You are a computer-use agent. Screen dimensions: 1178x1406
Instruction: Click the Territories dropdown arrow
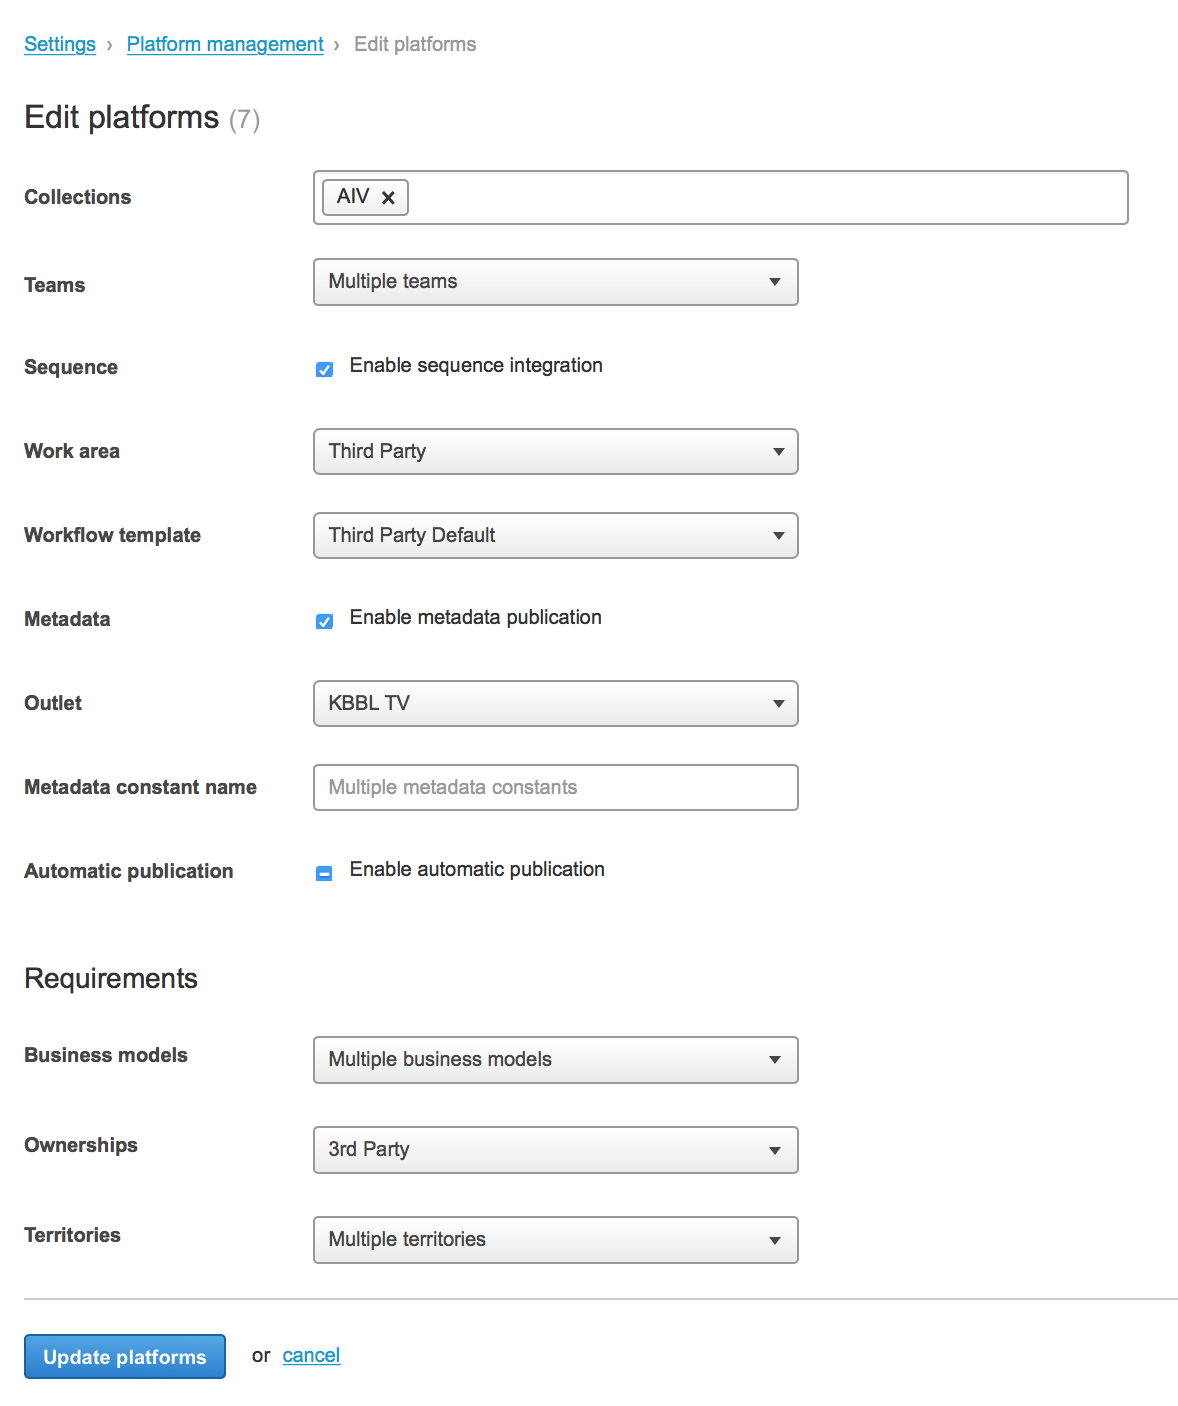click(775, 1240)
